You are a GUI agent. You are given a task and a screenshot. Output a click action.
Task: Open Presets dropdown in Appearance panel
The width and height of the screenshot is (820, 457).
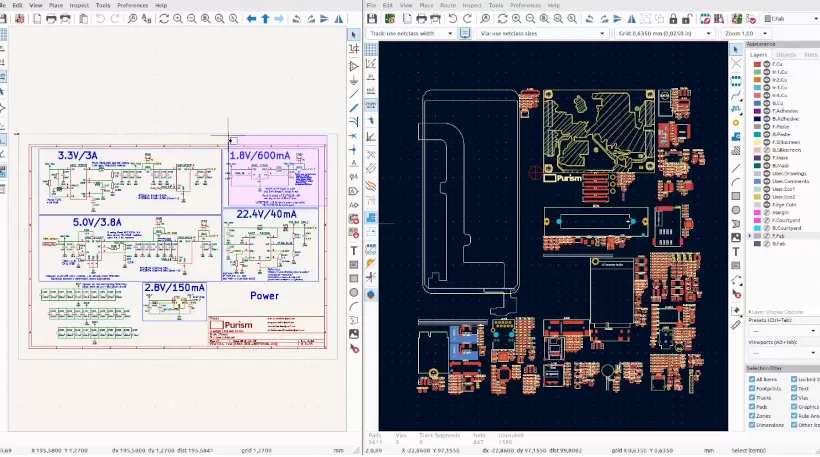(782, 331)
